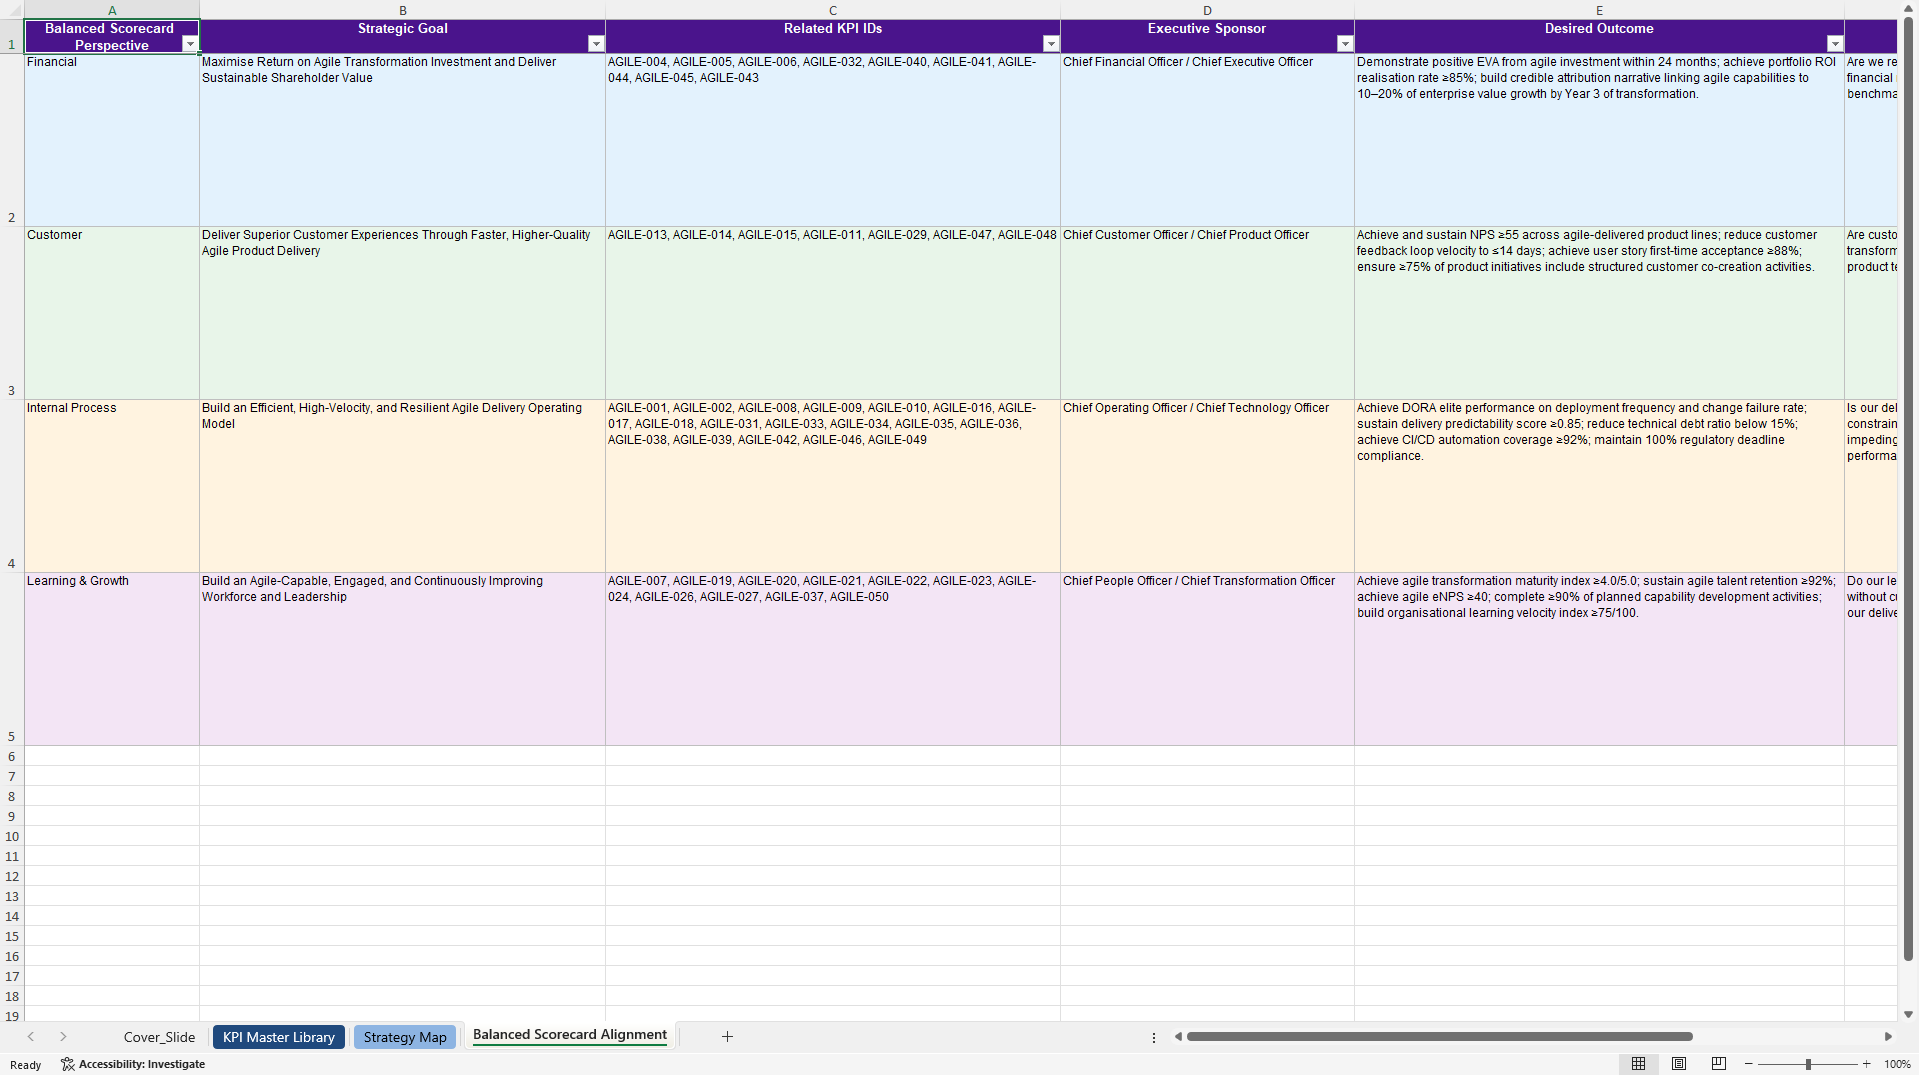Select the Learning & Growth cell
1919x1075 pixels.
pyautogui.click(x=112, y=659)
